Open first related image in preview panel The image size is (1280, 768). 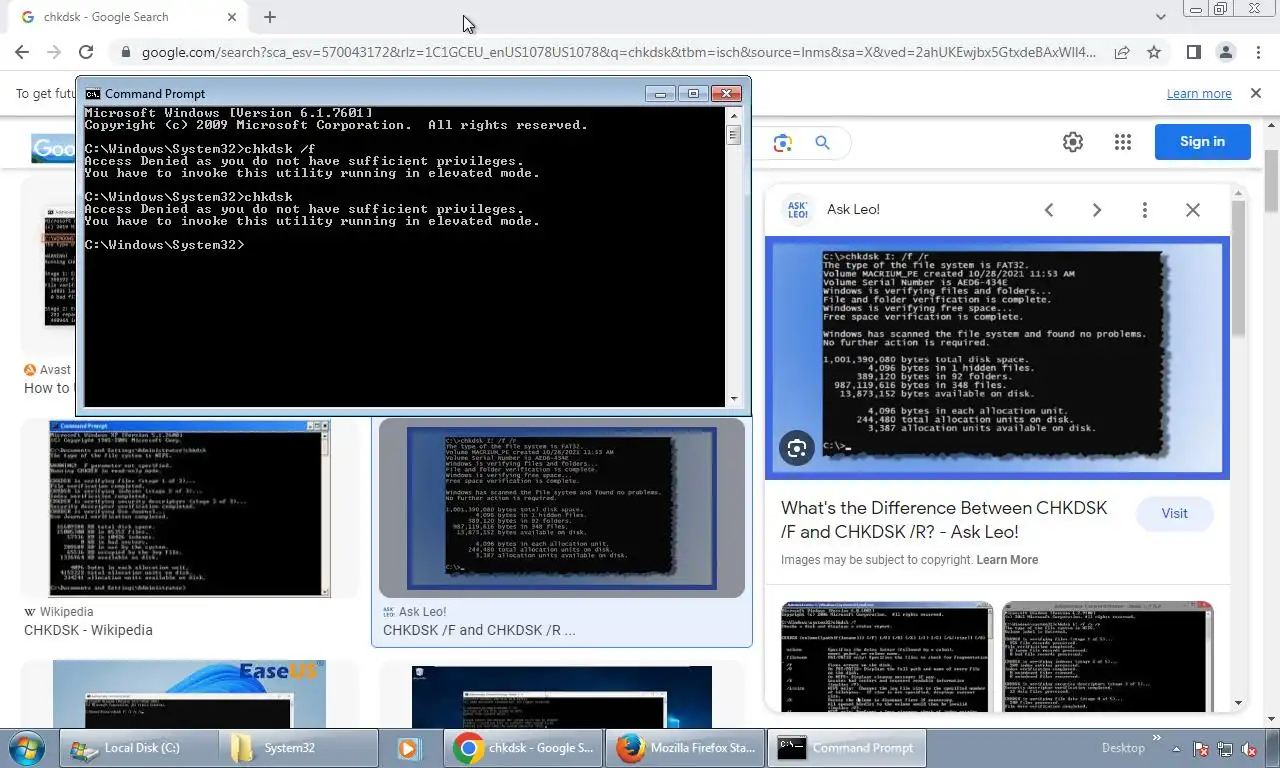click(886, 657)
